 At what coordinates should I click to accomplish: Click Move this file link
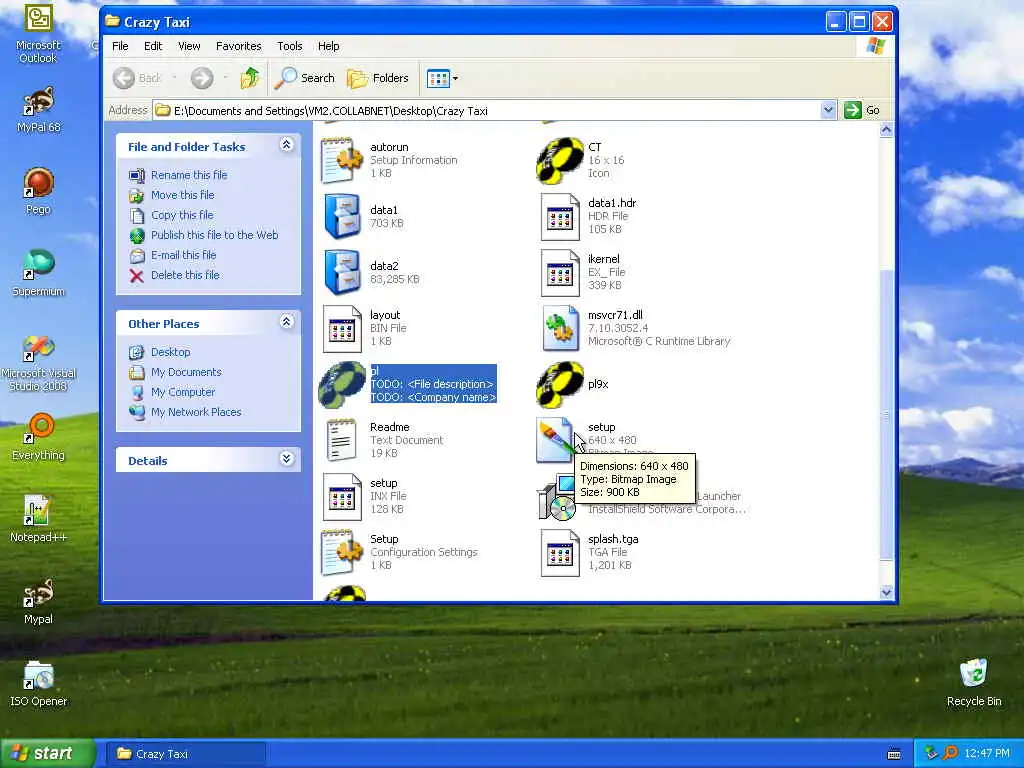point(182,195)
